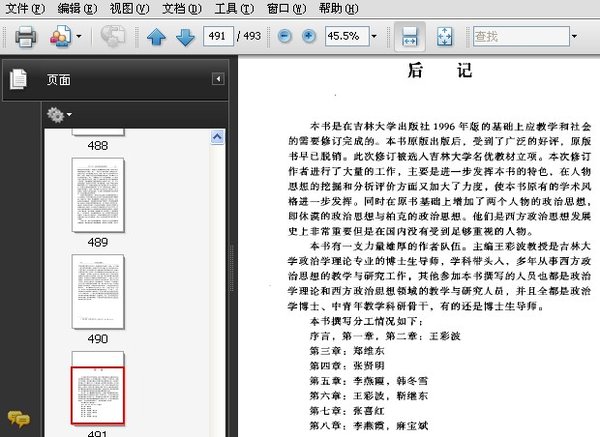Click the Pages panel icon
Image resolution: width=600 pixels, height=437 pixels.
18,79
